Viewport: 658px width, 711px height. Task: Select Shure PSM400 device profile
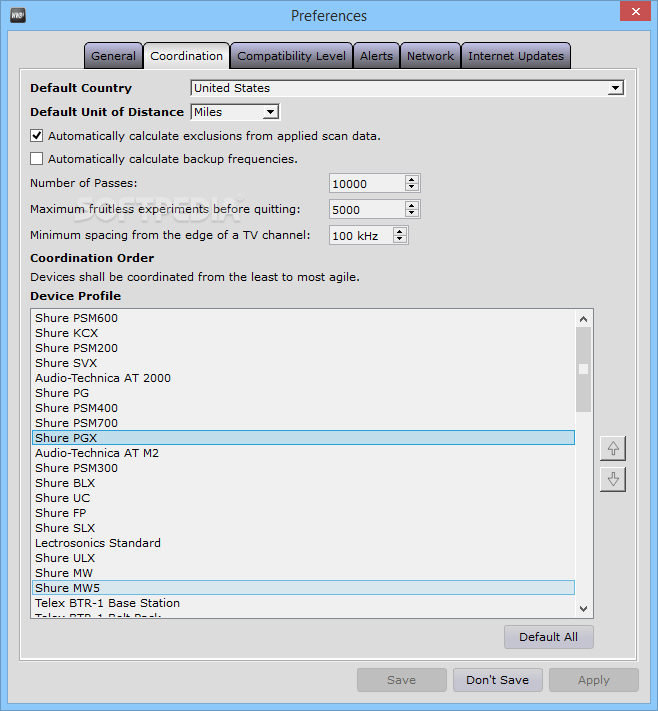[303, 408]
